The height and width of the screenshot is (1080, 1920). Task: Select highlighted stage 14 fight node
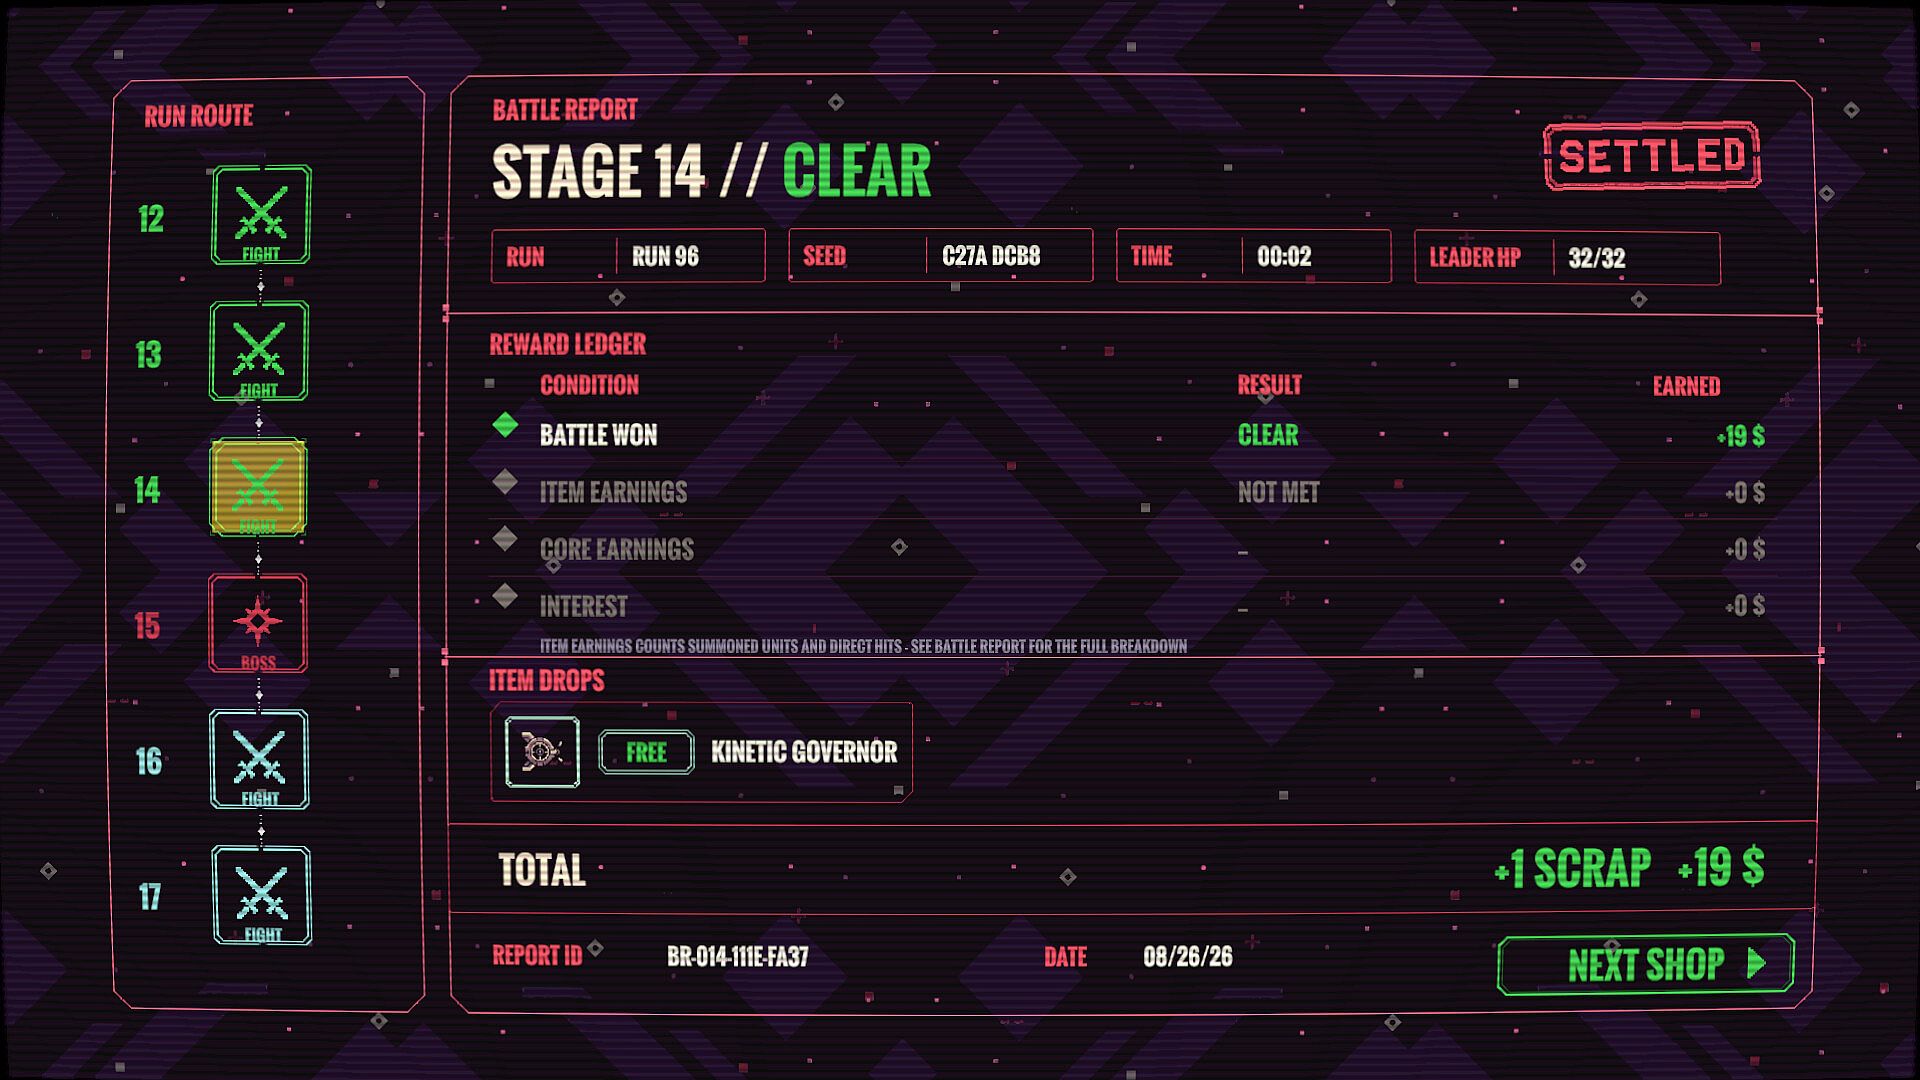[258, 487]
